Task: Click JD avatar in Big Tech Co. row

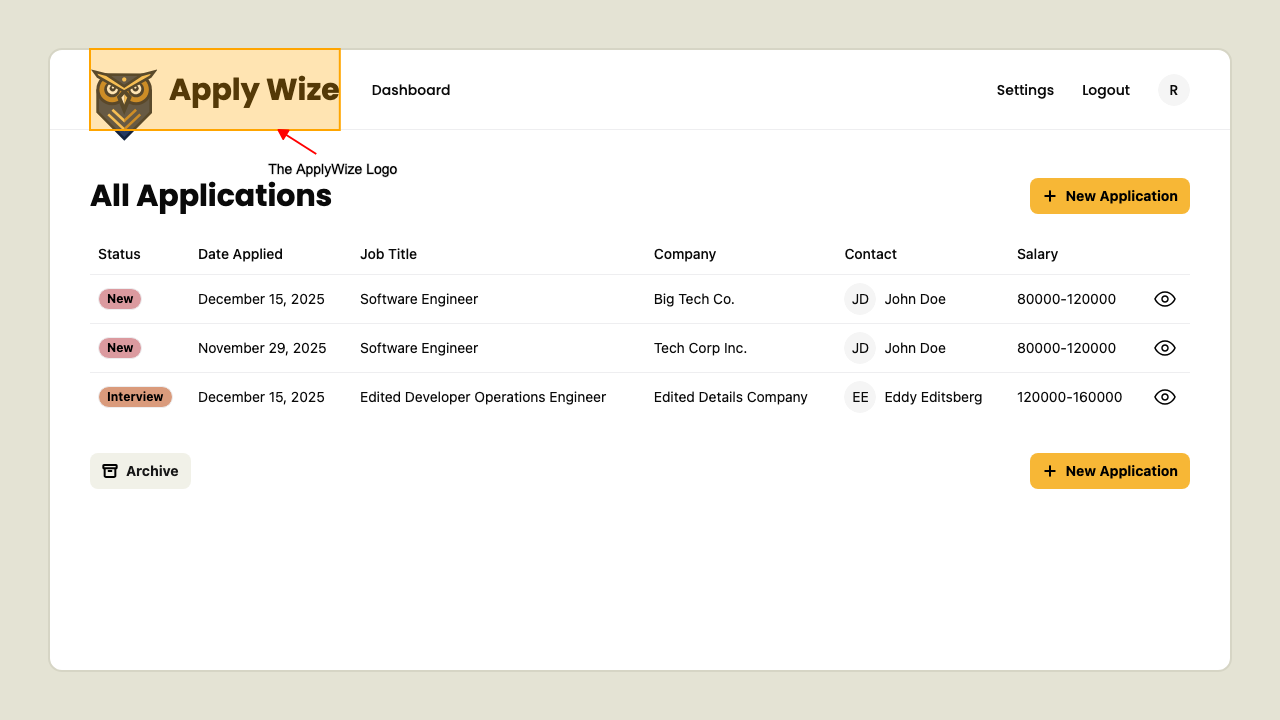Action: [860, 299]
